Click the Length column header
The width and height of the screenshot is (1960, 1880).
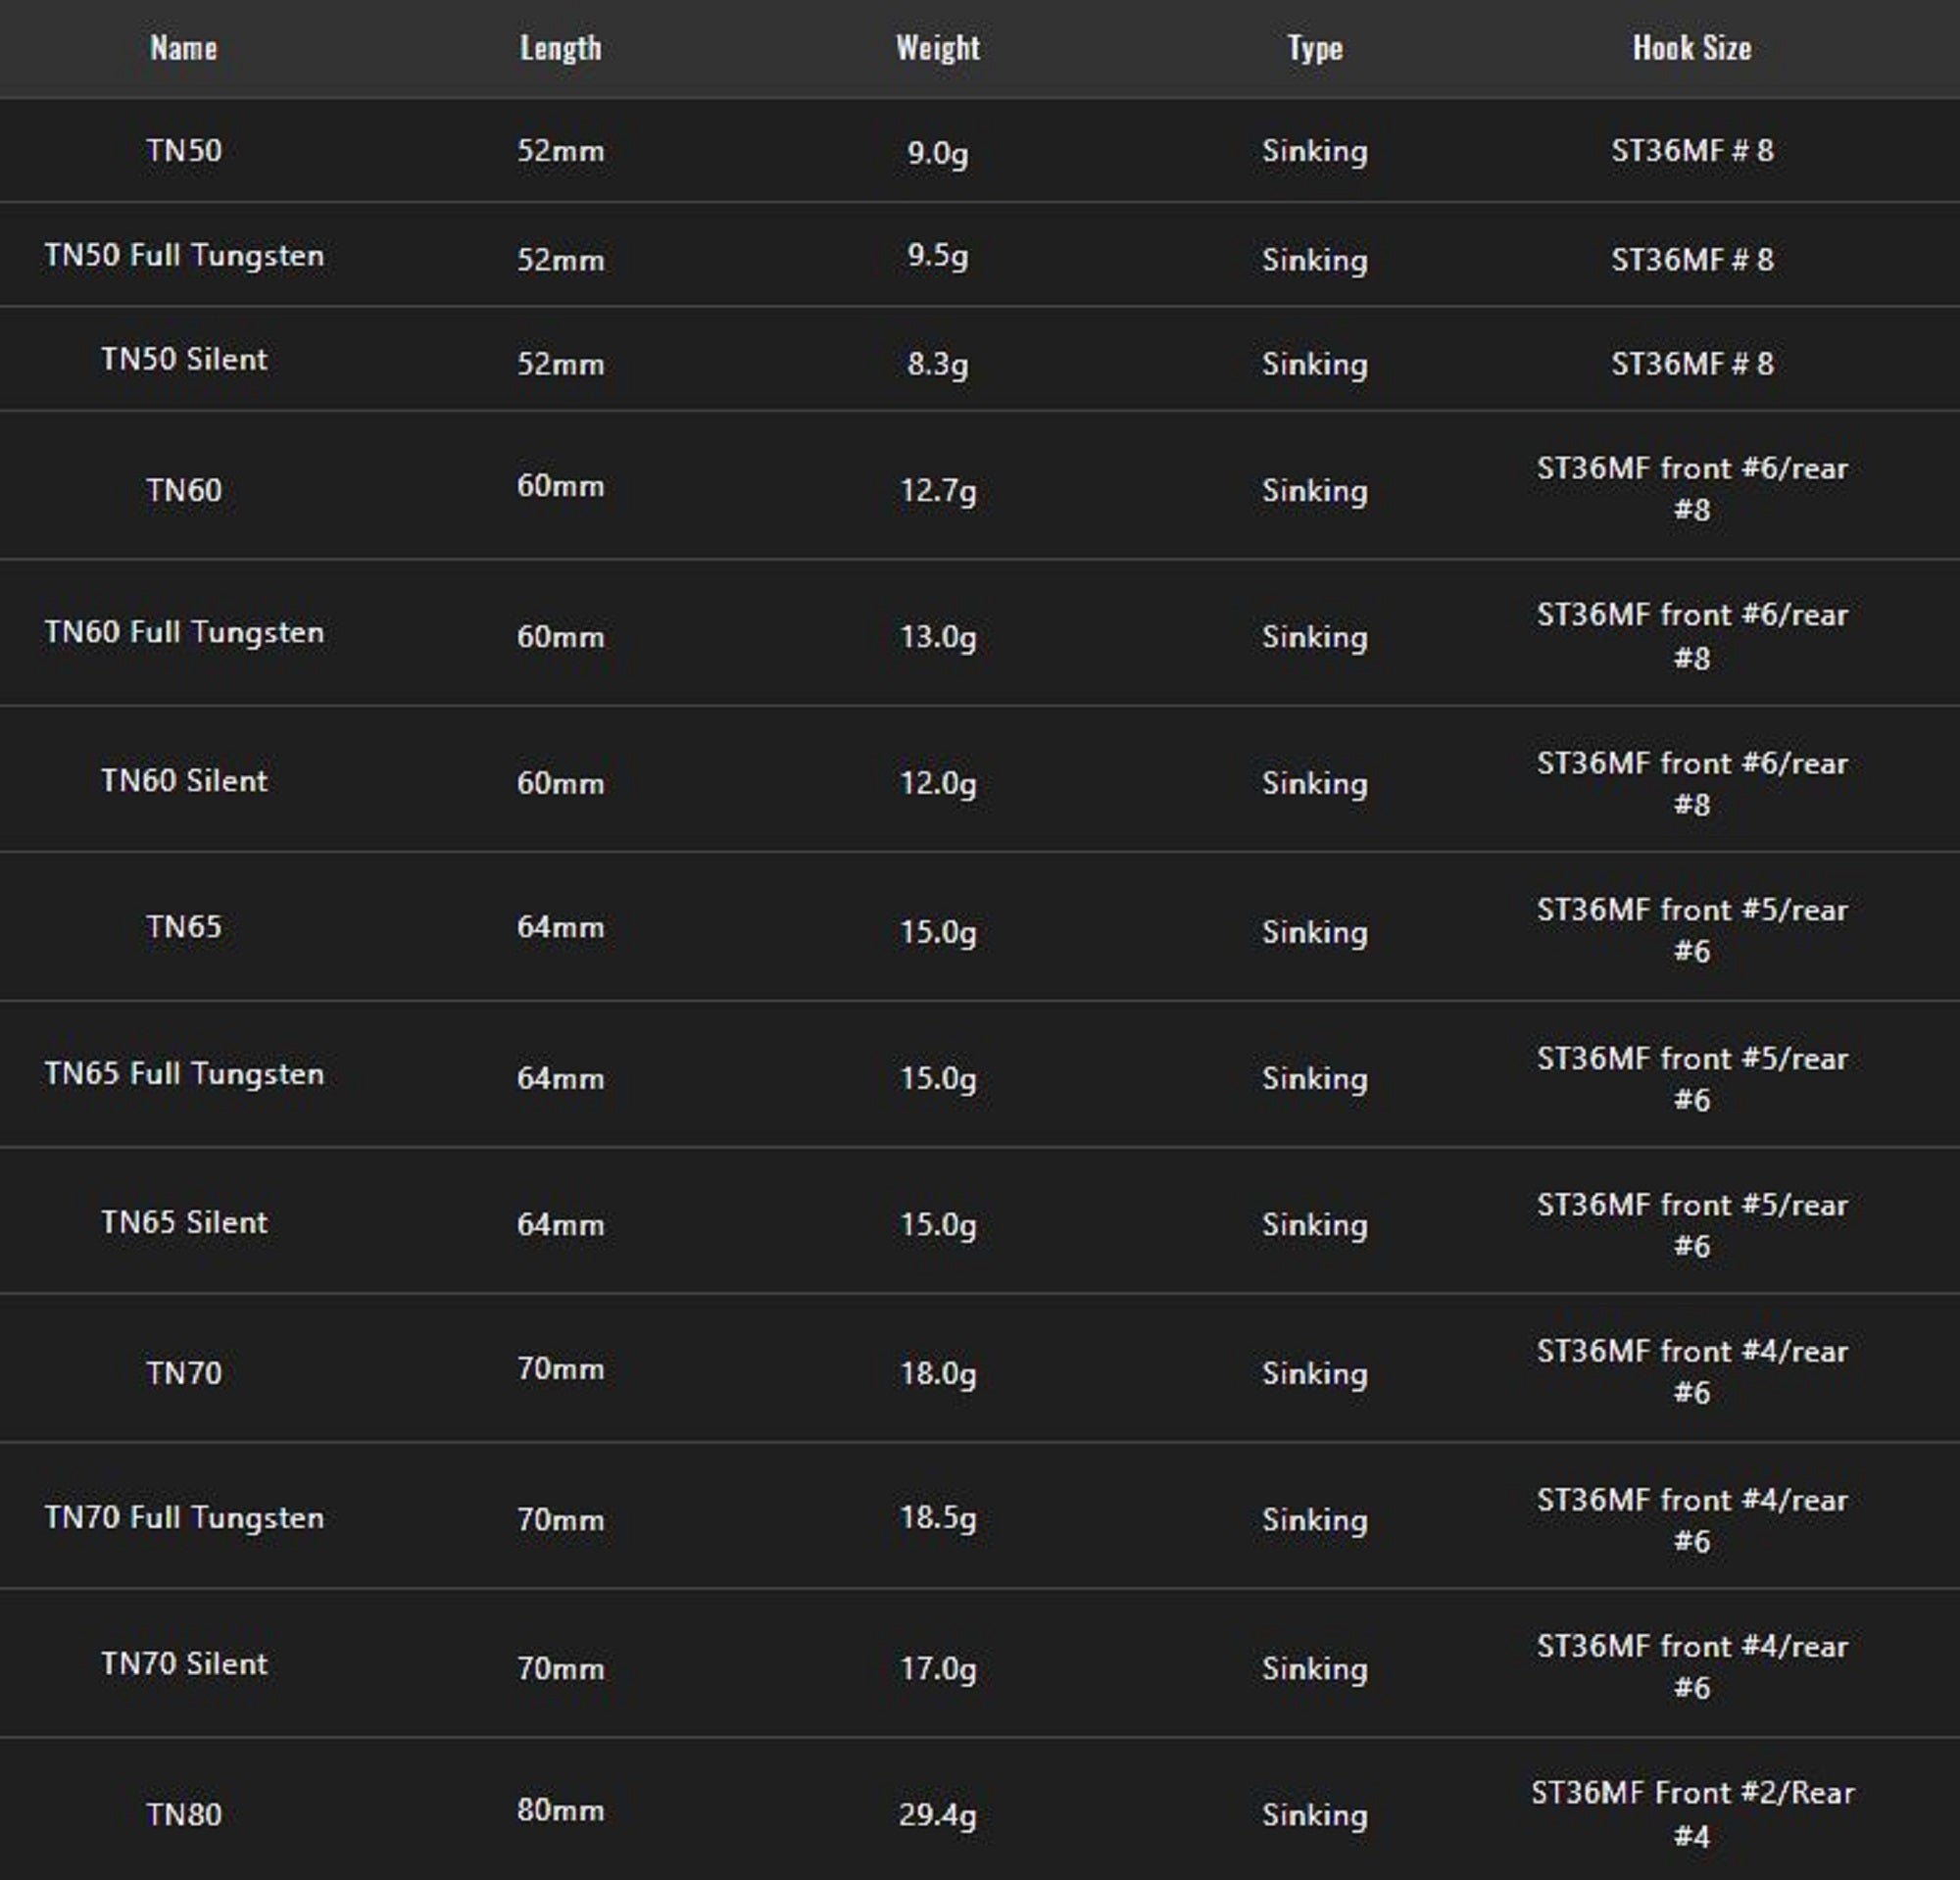pos(560,48)
